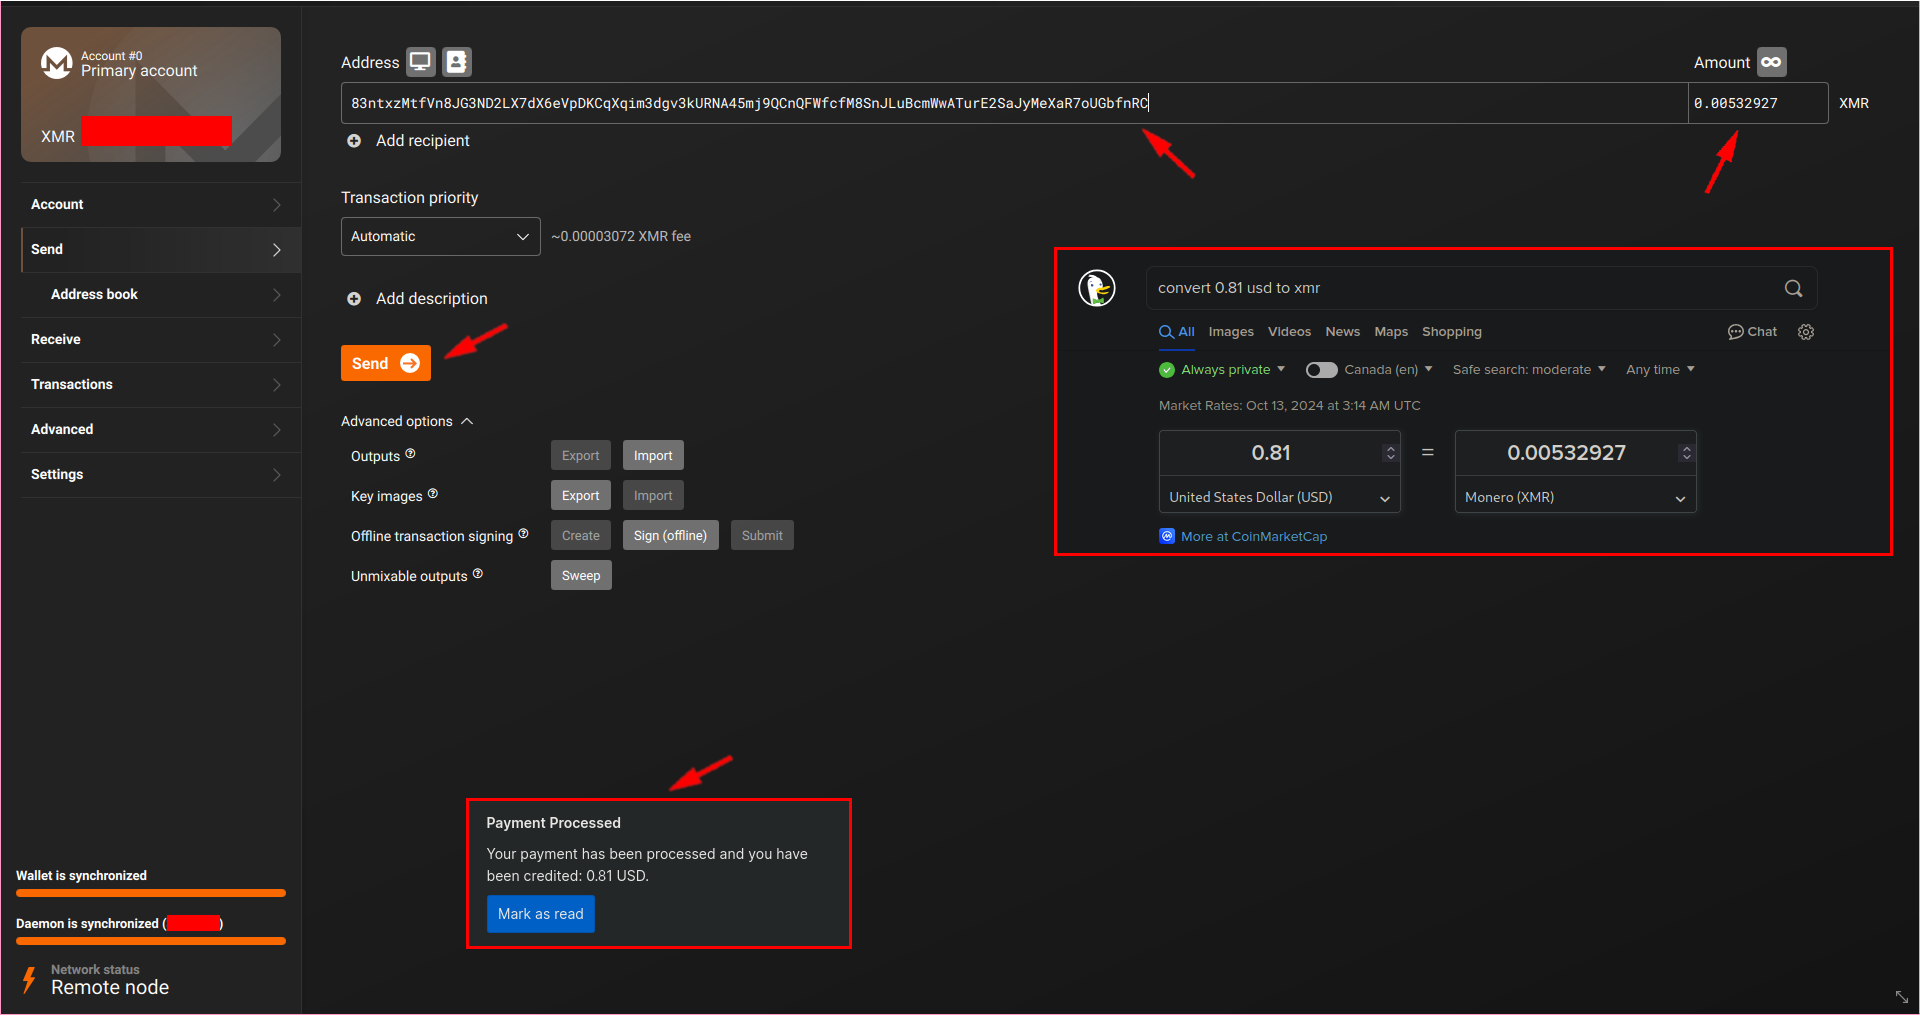This screenshot has width=1920, height=1016.
Task: Click help icon next to Unmixable outputs
Action: 478,574
